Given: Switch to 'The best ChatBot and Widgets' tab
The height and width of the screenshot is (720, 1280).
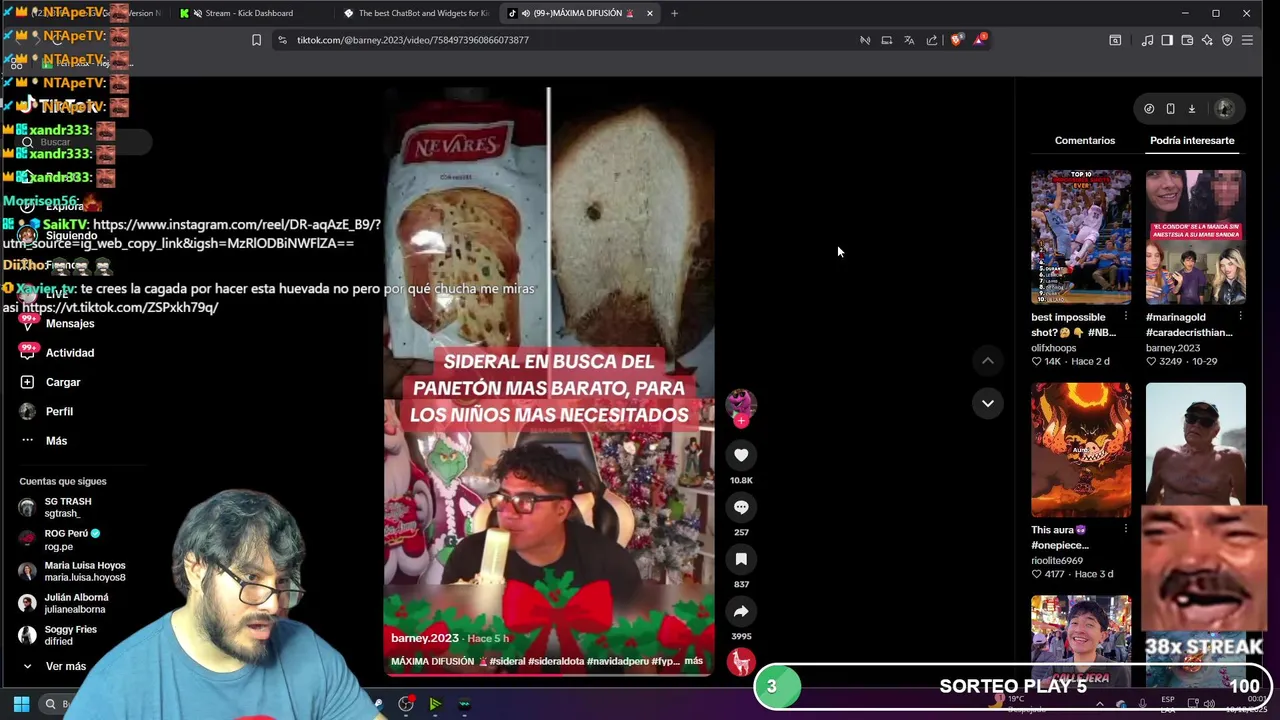Looking at the screenshot, I should point(415,13).
